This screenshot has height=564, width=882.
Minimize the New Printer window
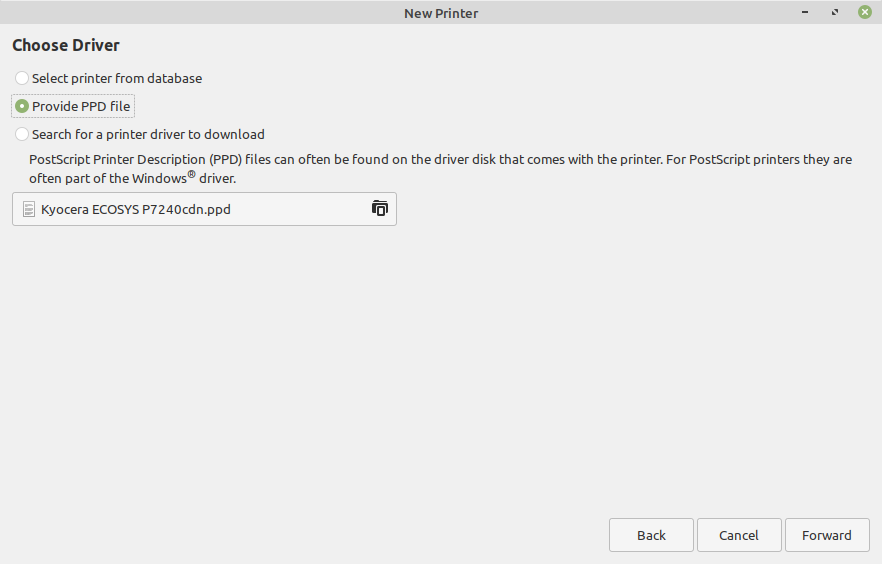(805, 12)
